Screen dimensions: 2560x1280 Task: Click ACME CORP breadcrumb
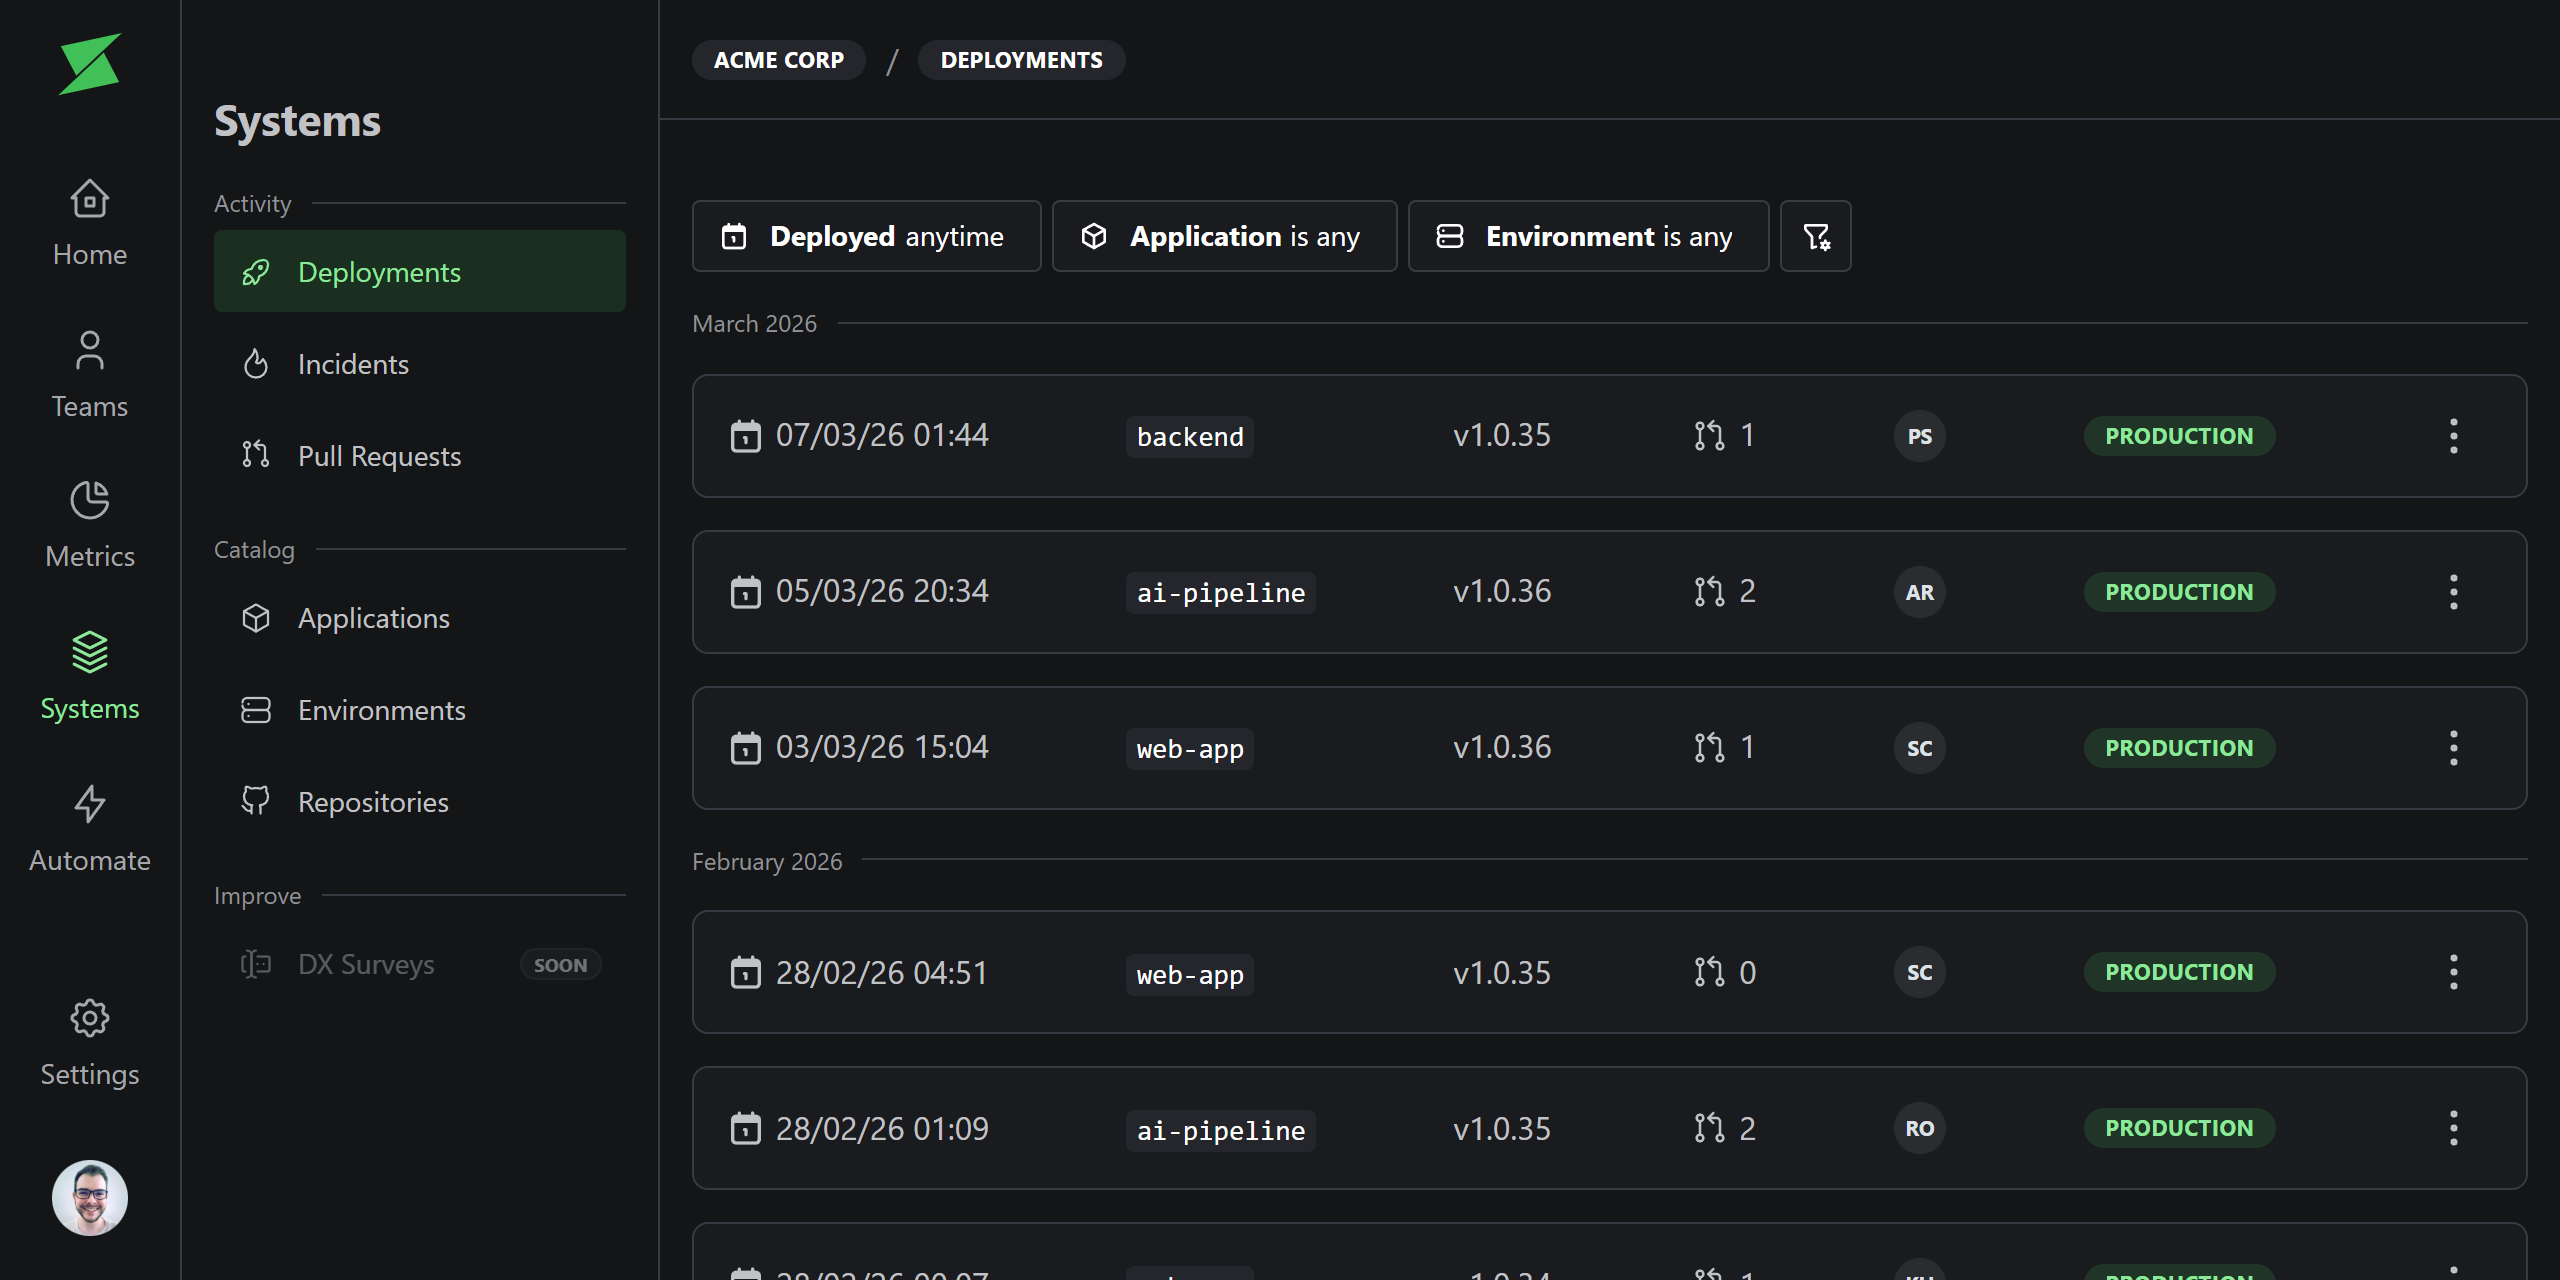pyautogui.click(x=778, y=60)
